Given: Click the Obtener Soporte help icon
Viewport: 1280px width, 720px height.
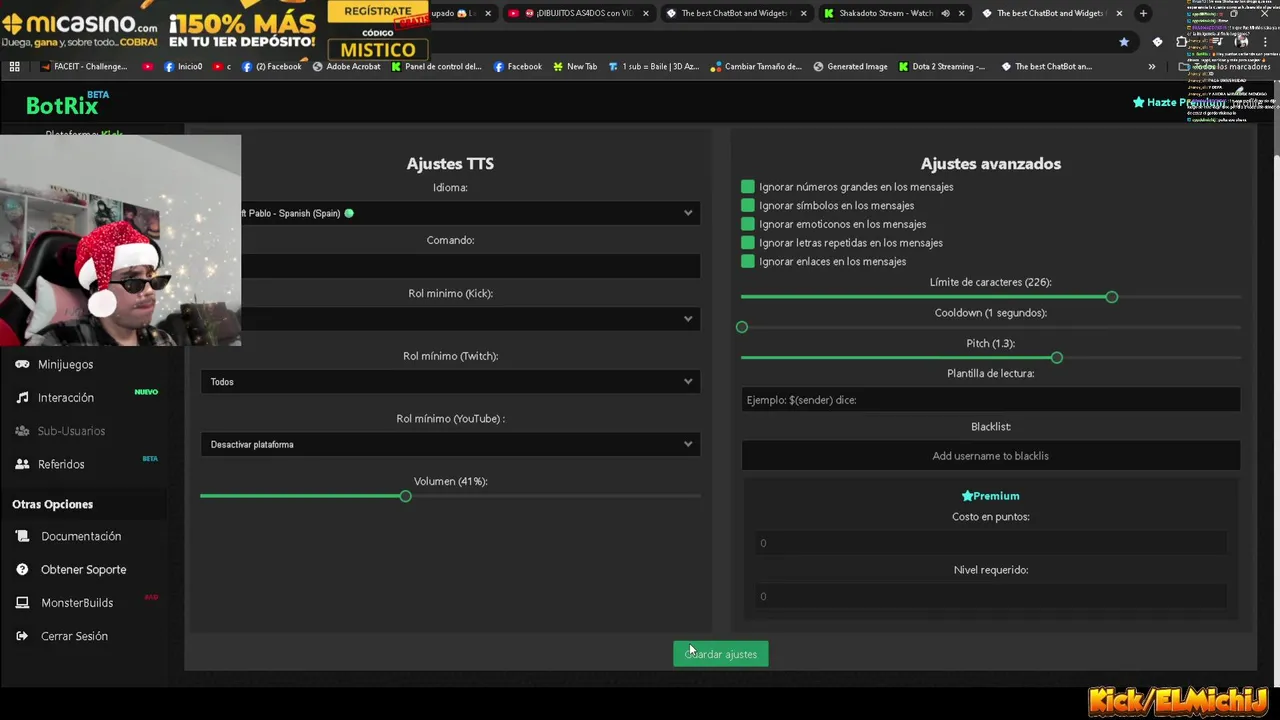Looking at the screenshot, I should [x=22, y=569].
